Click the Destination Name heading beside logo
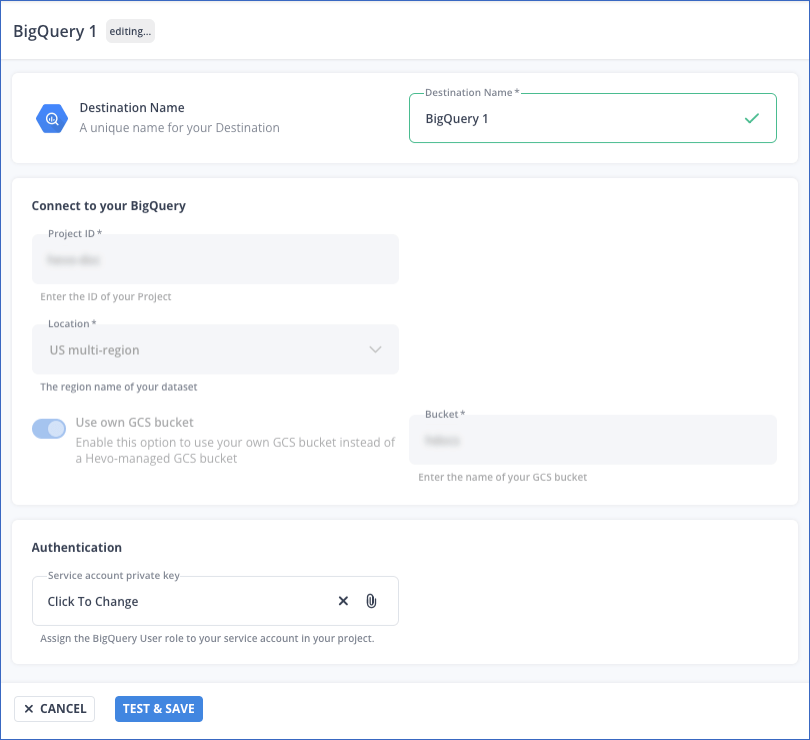Viewport: 810px width, 740px height. 132,107
